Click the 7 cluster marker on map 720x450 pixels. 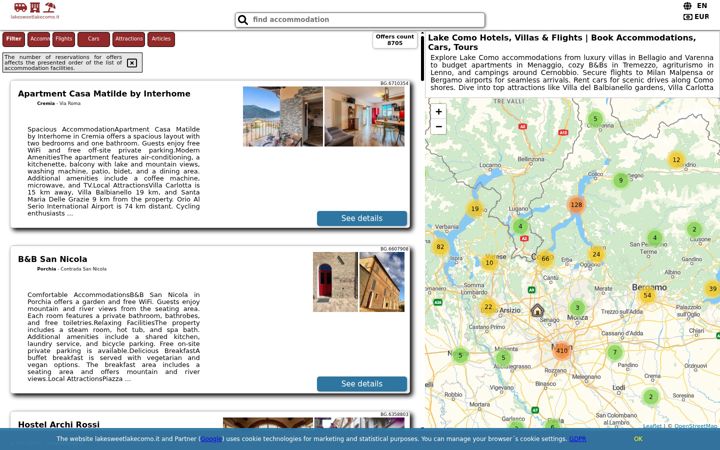pyautogui.click(x=614, y=353)
